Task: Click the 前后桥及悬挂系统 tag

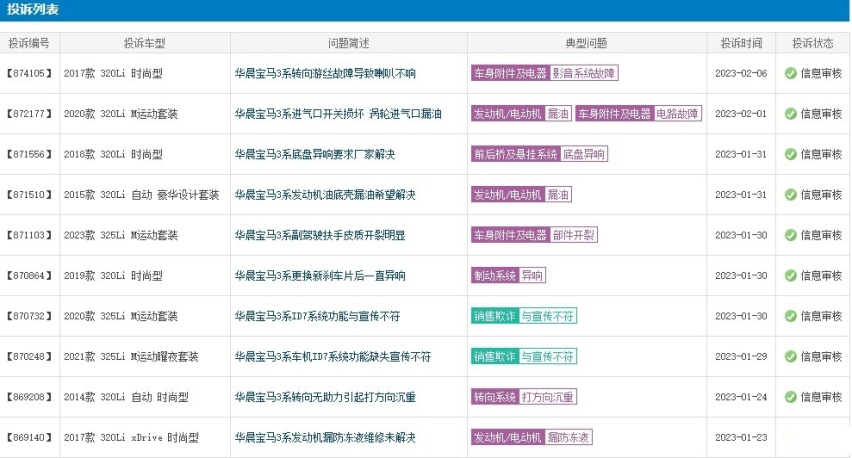Action: click(x=516, y=154)
